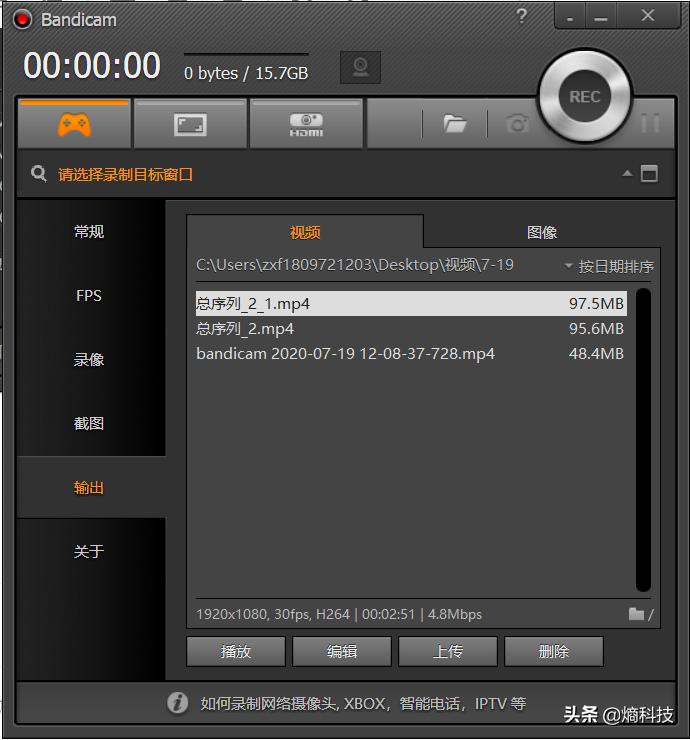Click the pause recording icon
Viewport: 690px width, 740px height.
pyautogui.click(x=650, y=123)
